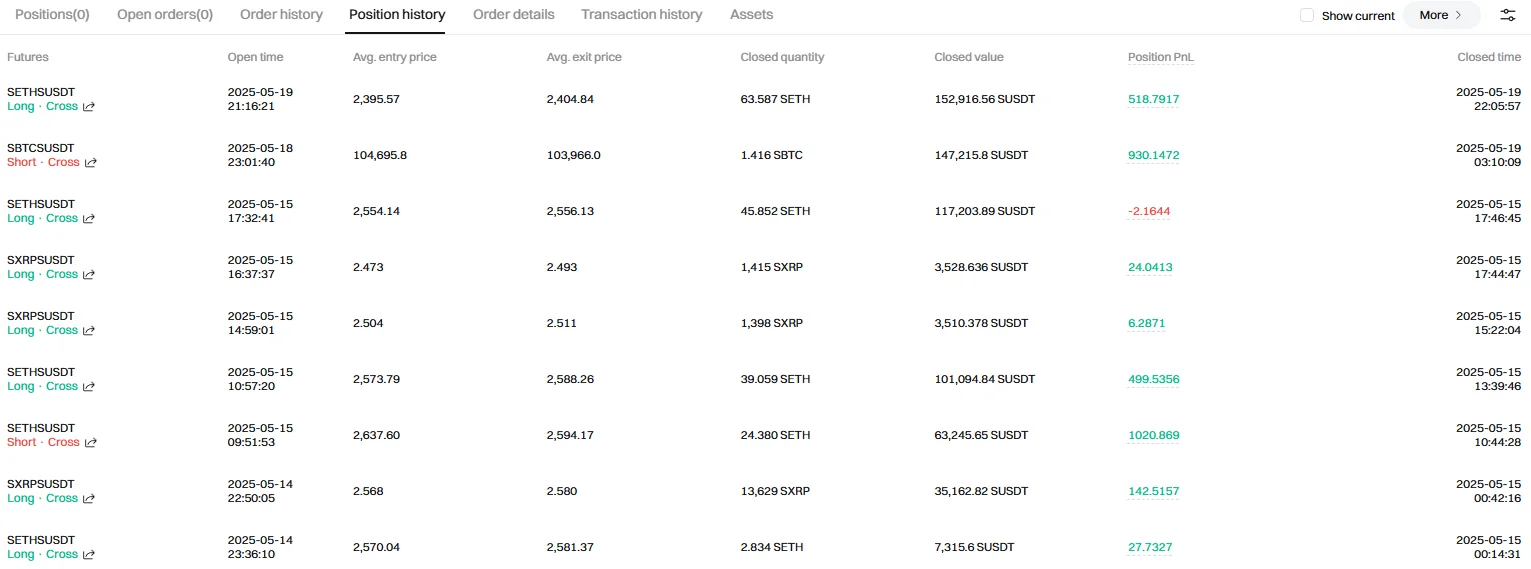Click the Position PnL column header
This screenshot has height=569, width=1531.
click(x=1160, y=57)
